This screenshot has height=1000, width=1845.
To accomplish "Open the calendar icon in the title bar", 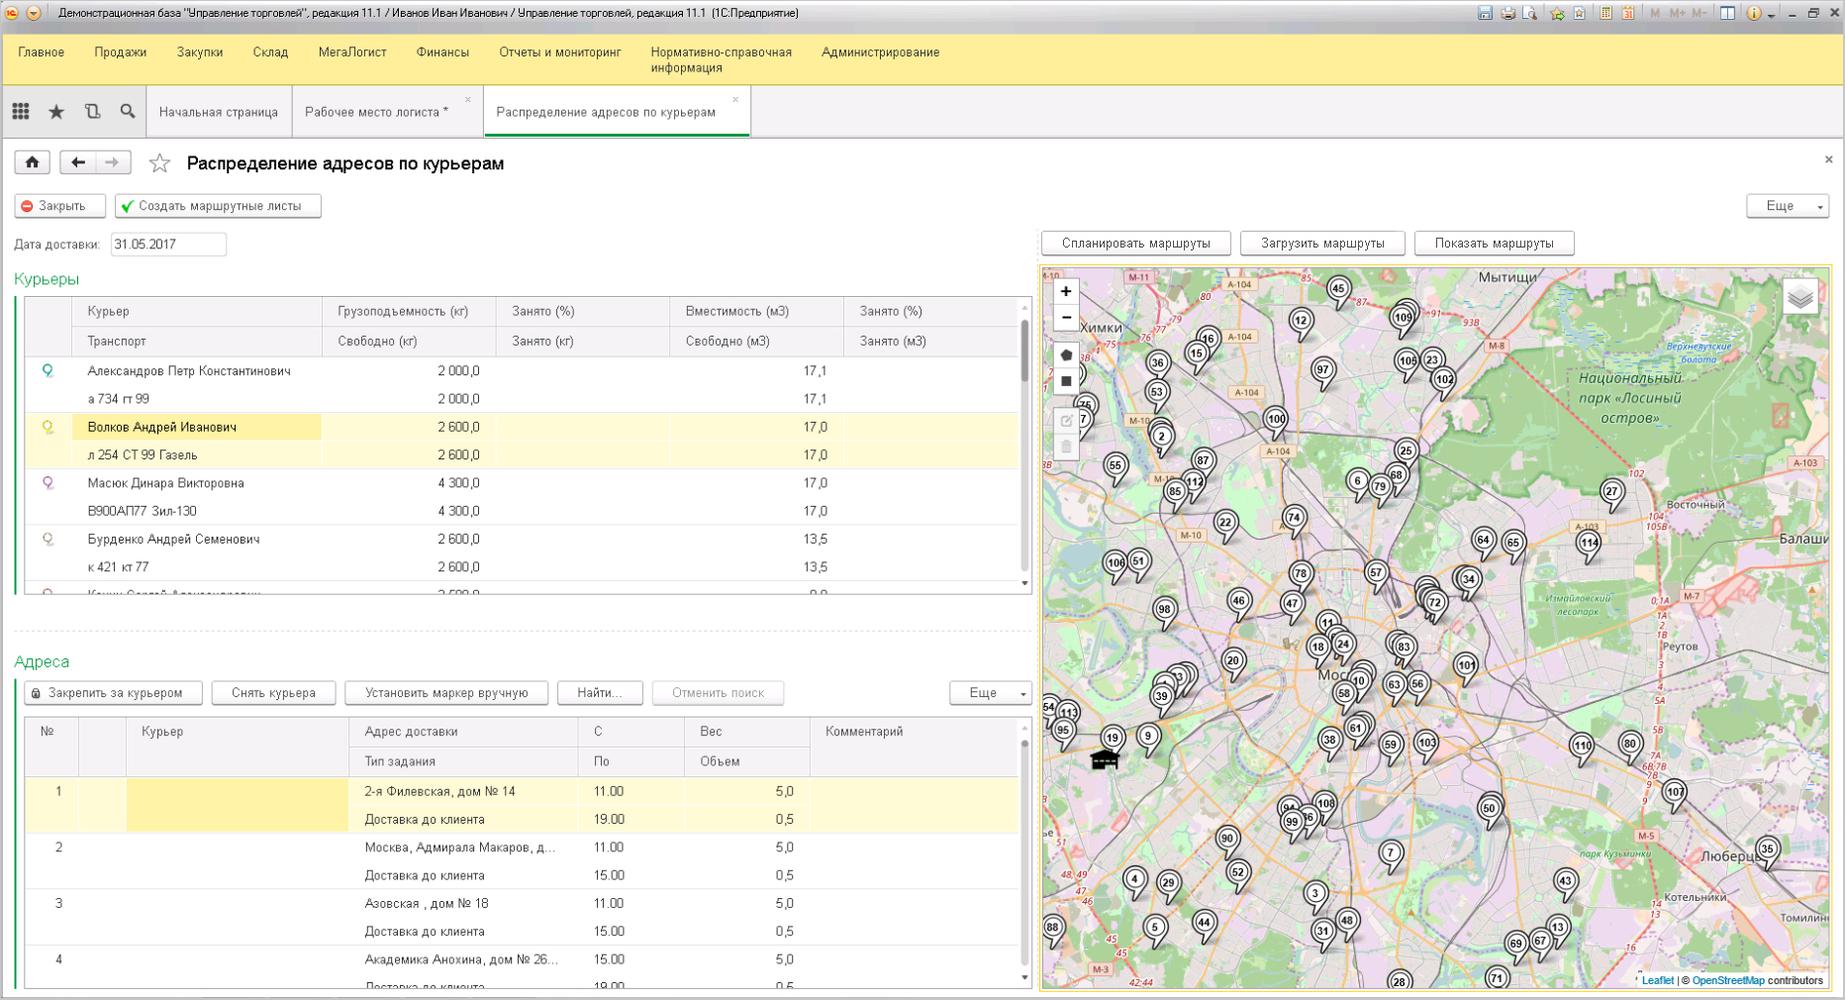I will tap(1628, 13).
